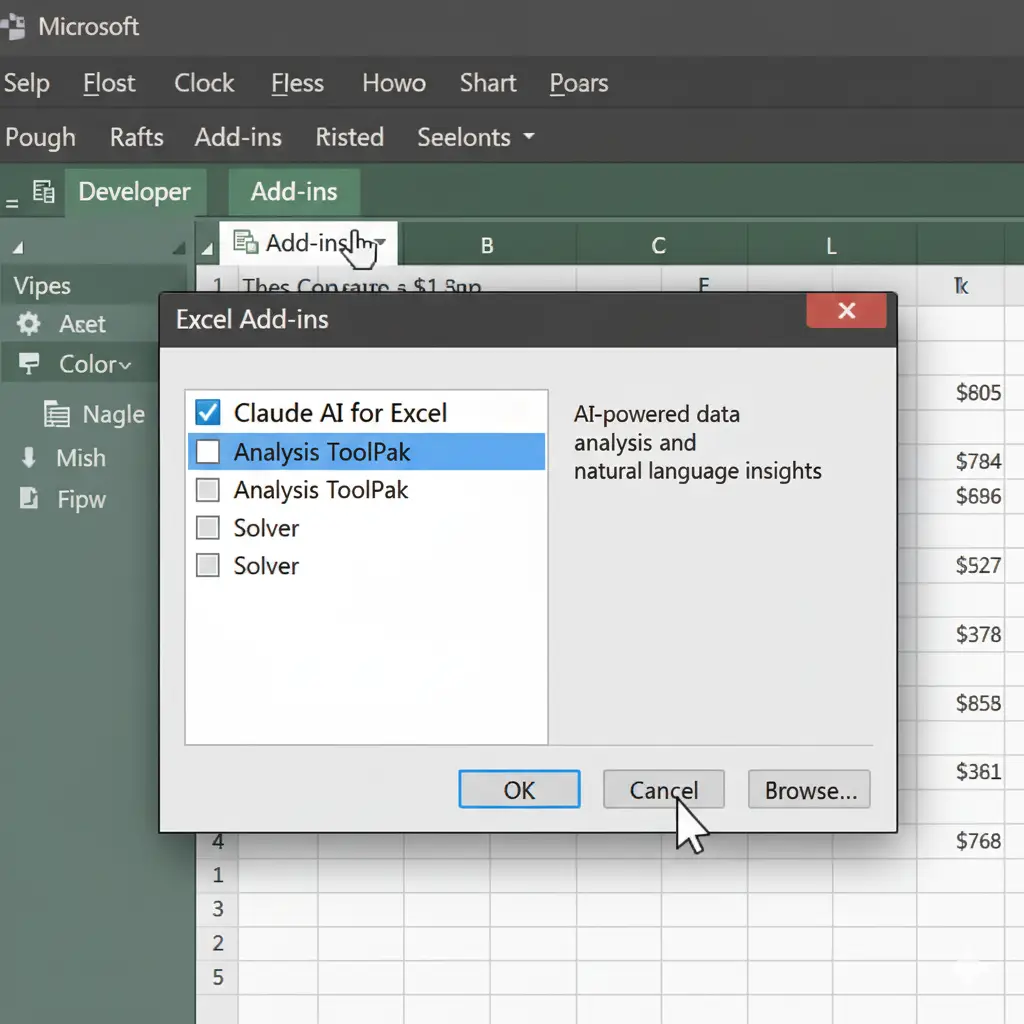This screenshot has height=1024, width=1024.
Task: Switch to the Developer tab
Action: (x=136, y=192)
